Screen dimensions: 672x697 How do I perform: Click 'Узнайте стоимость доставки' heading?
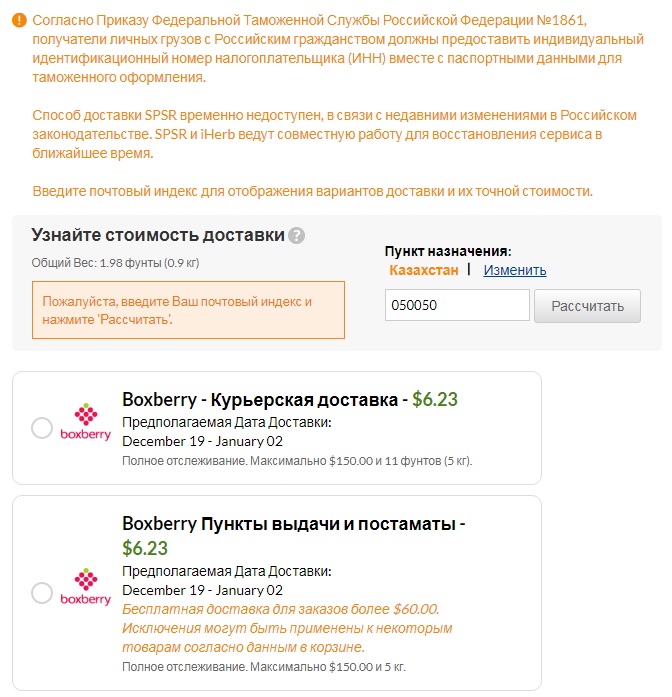click(158, 236)
